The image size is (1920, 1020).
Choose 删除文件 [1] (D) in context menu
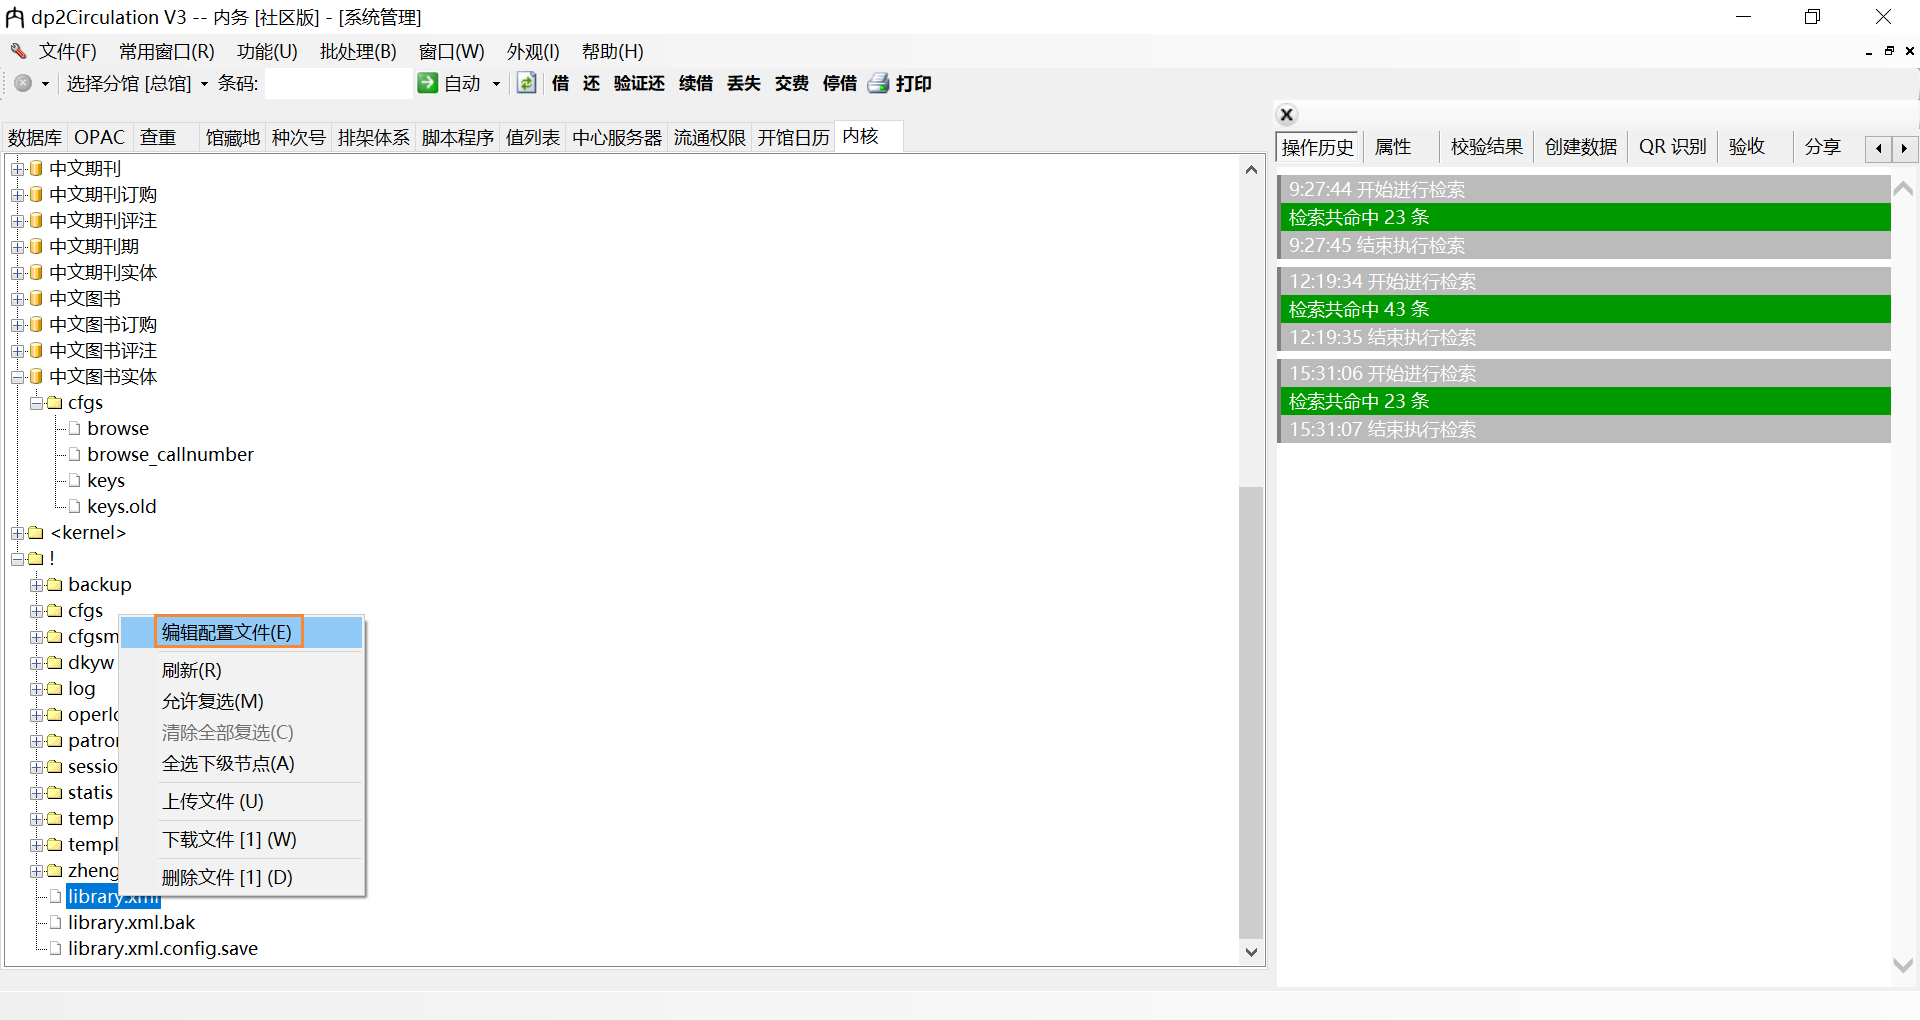242,877
